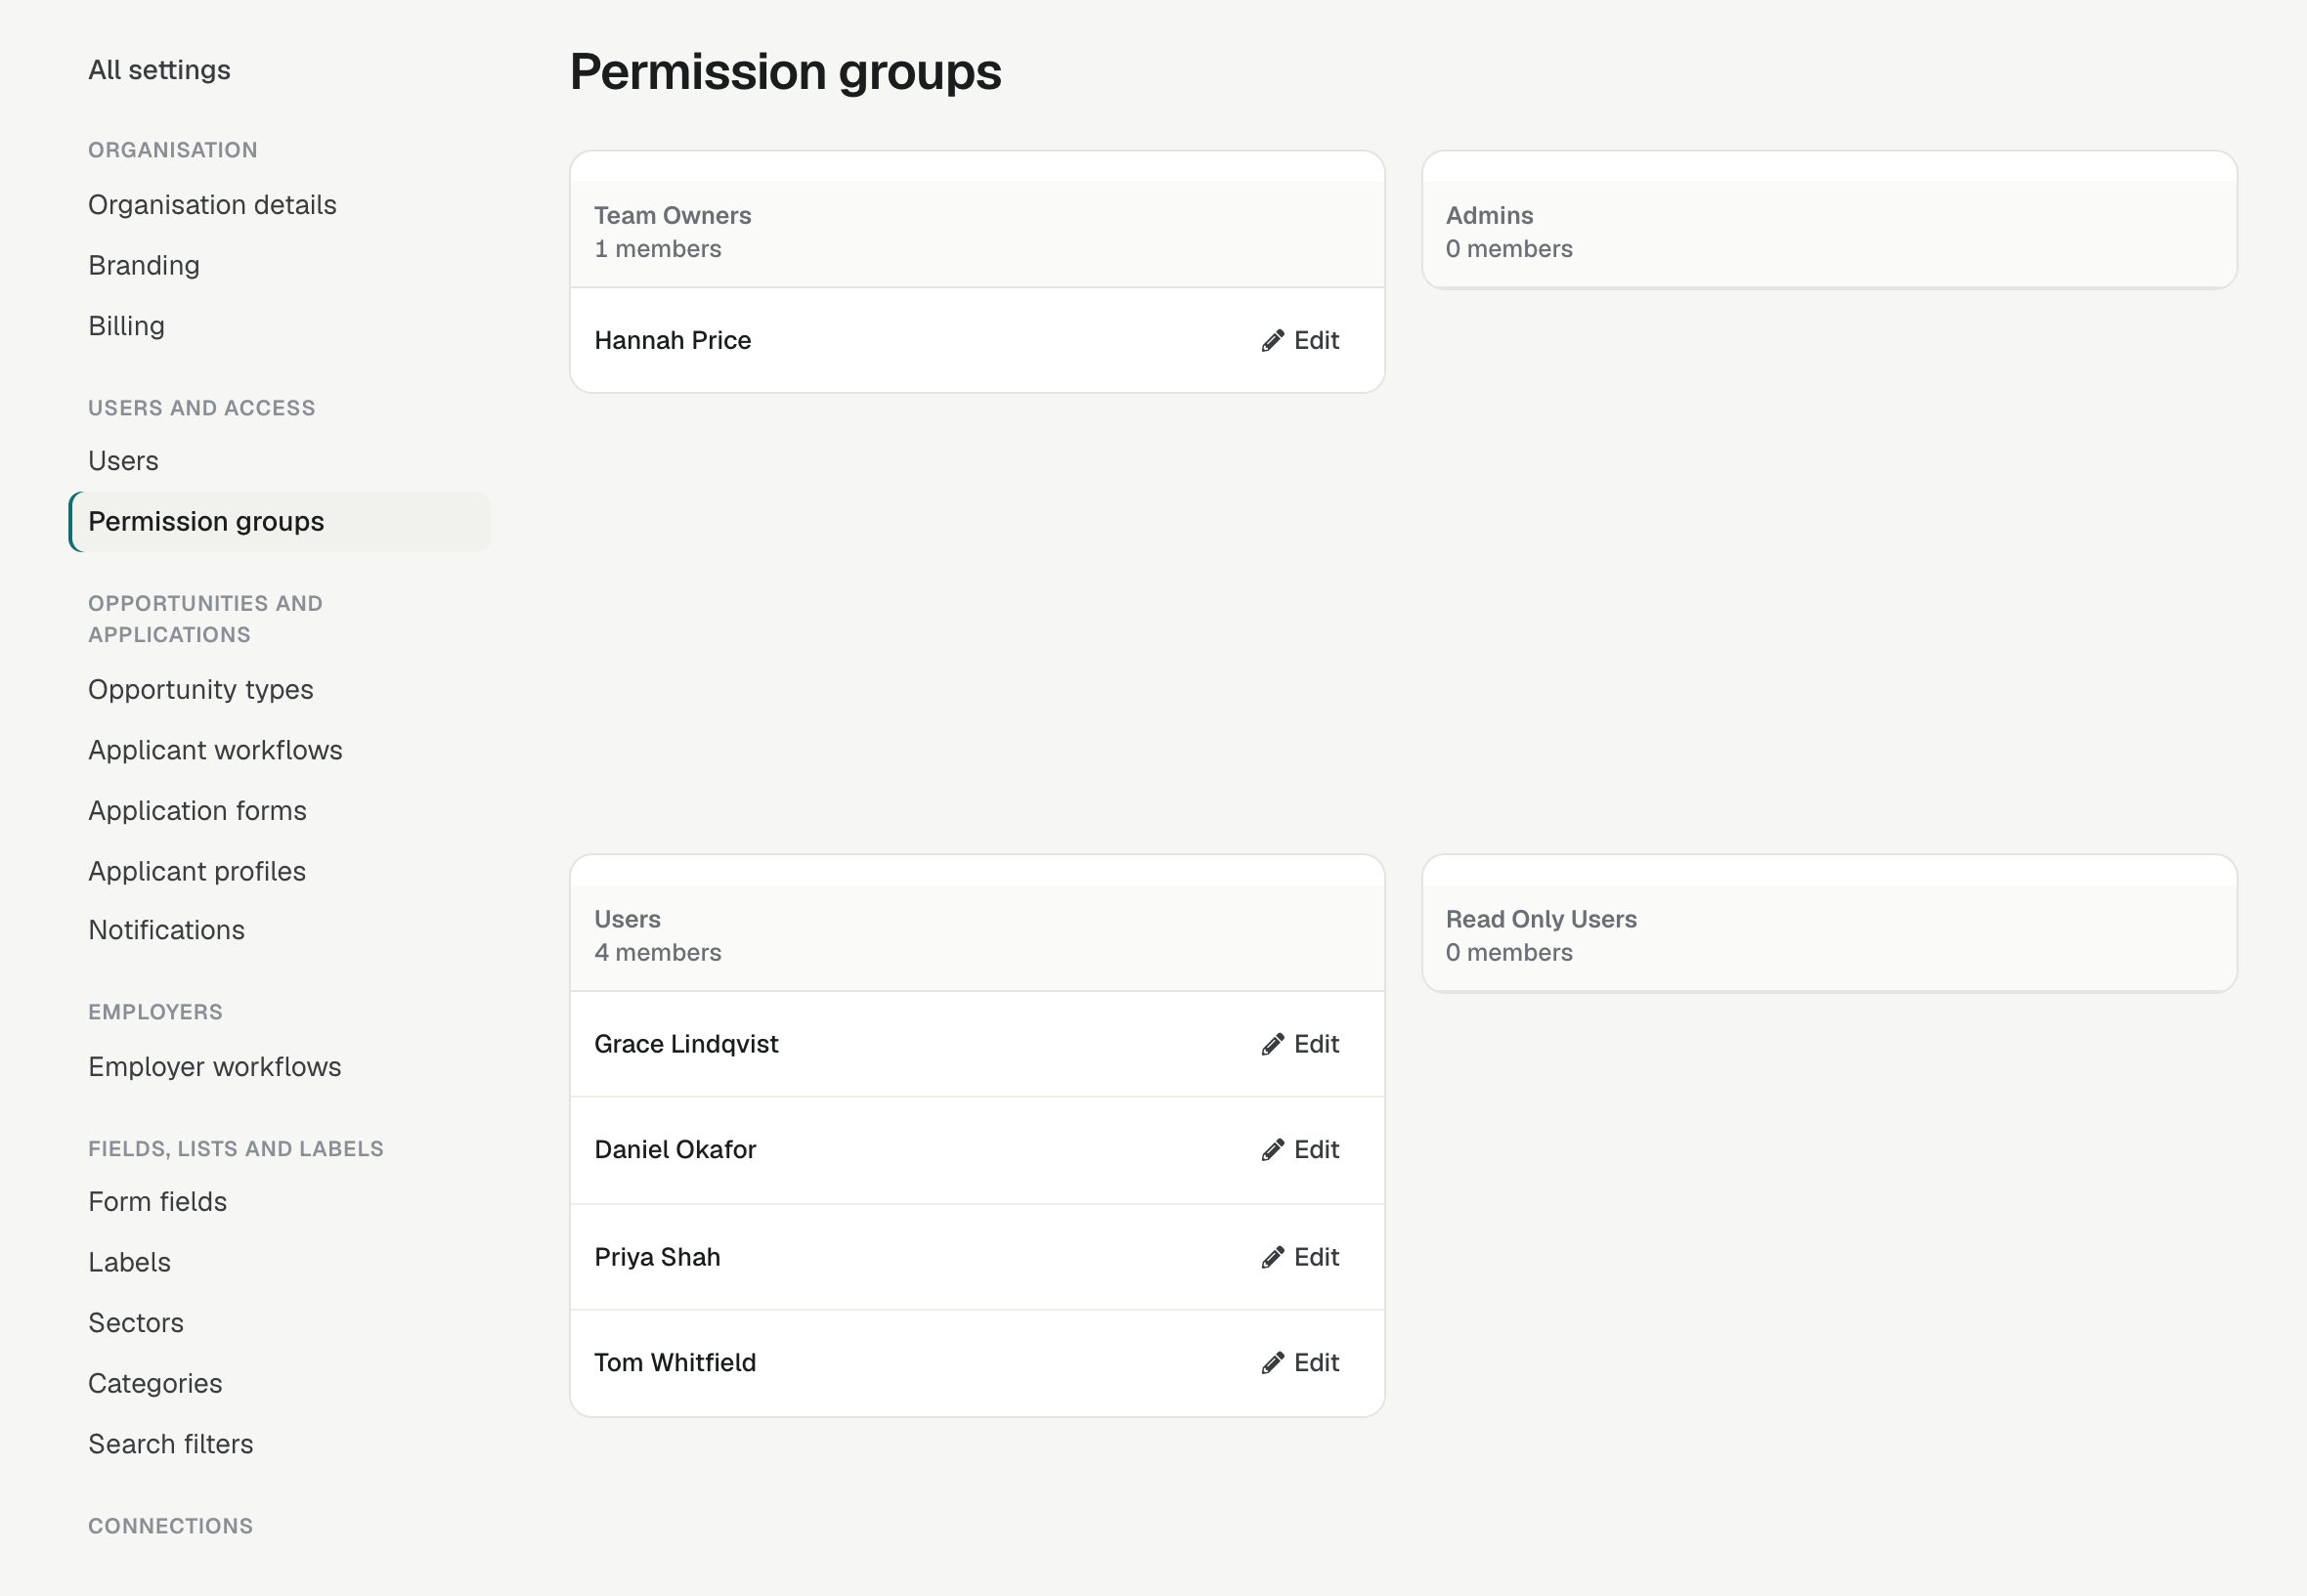Click the name Tom Whitfield
2307x1596 pixels.
coord(675,1363)
